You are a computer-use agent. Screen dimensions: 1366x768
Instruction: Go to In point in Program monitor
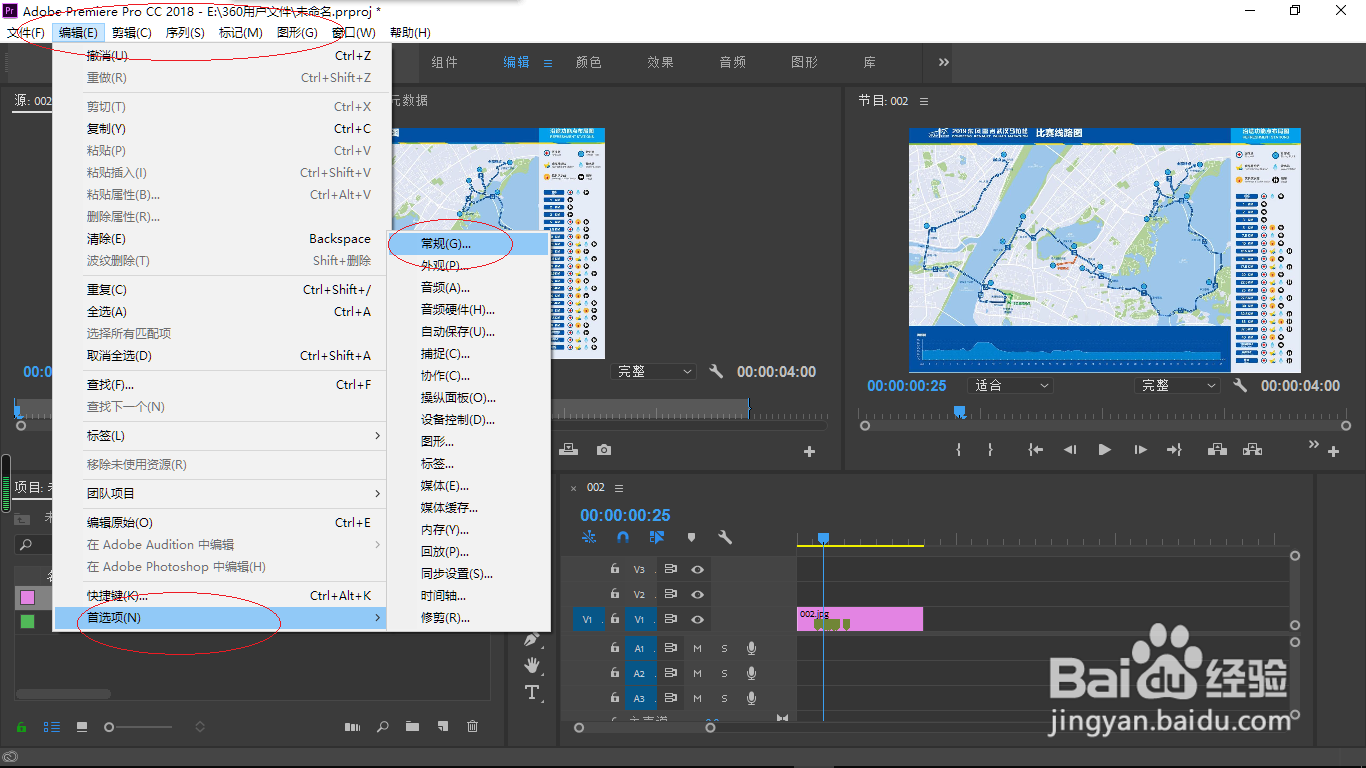click(x=1036, y=450)
